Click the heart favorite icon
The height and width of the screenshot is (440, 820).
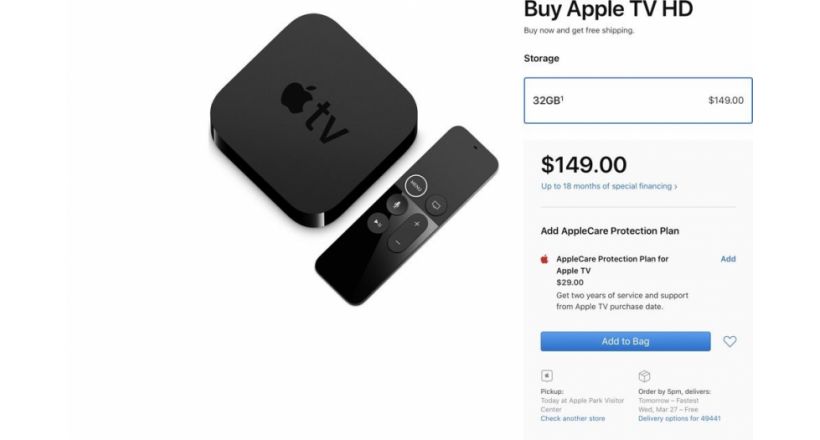tap(730, 342)
